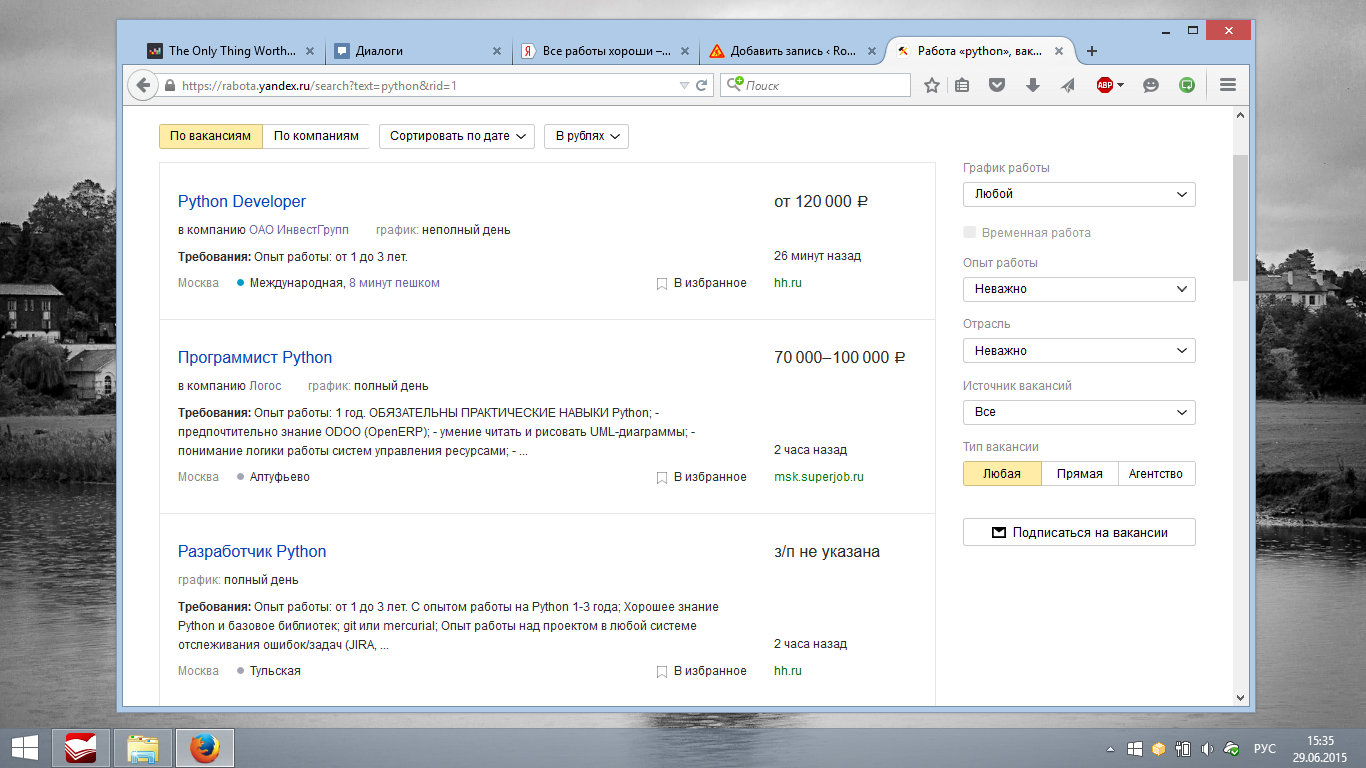
Task: Open the red book app on taskbar
Action: [x=80, y=747]
